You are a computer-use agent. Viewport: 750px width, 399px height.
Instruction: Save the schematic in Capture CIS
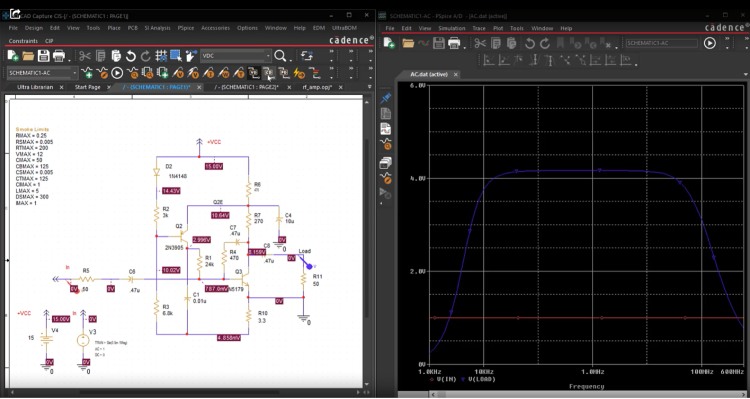coord(44,56)
